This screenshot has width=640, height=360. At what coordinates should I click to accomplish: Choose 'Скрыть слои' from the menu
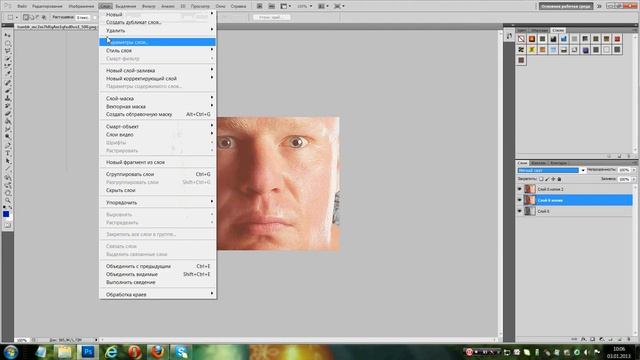pyautogui.click(x=158, y=190)
